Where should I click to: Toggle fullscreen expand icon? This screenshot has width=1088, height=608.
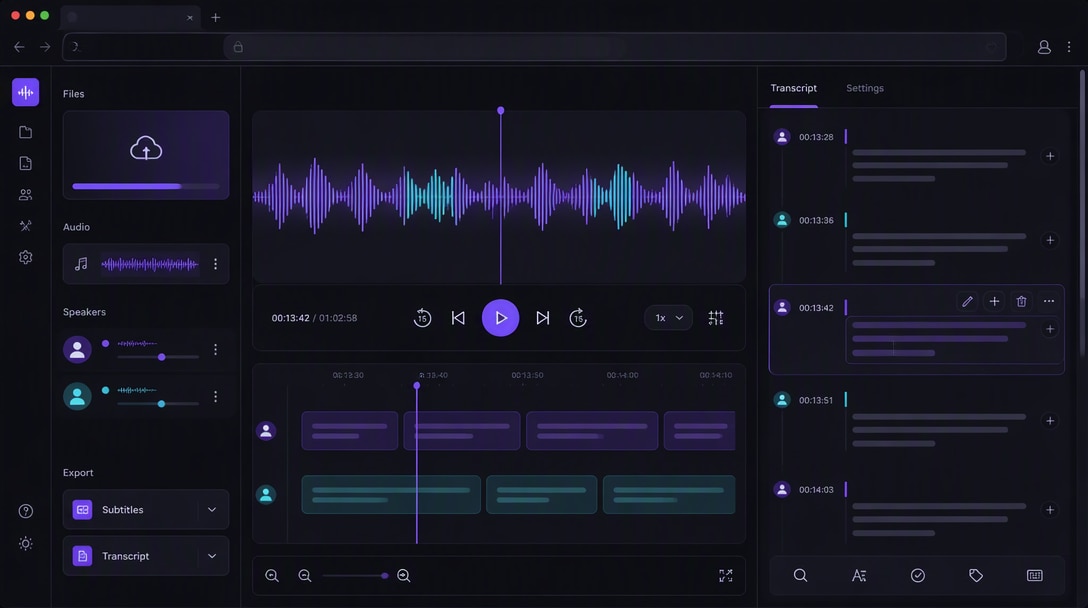pos(726,575)
